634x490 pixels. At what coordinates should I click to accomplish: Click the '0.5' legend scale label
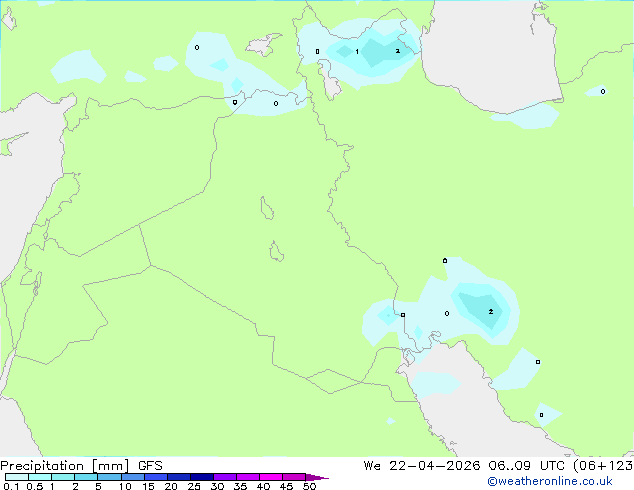pyautogui.click(x=35, y=486)
